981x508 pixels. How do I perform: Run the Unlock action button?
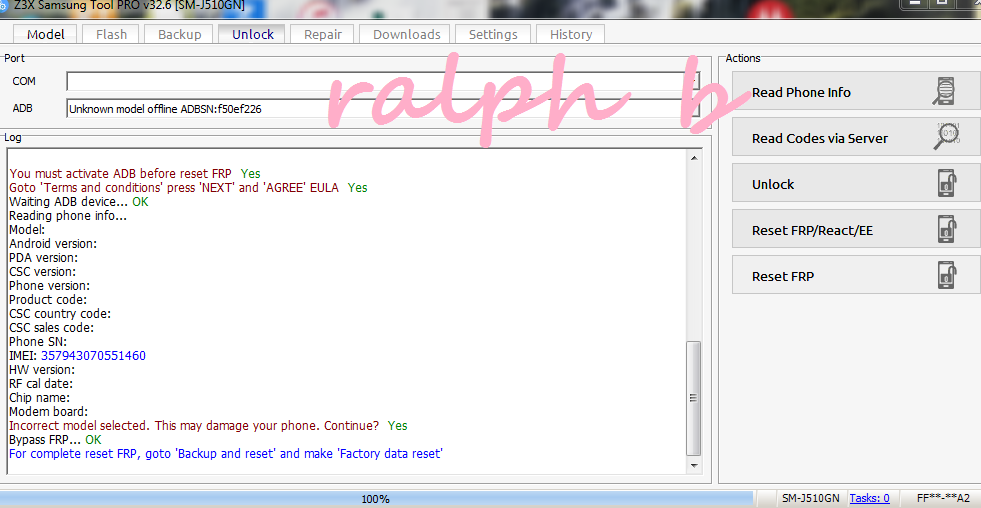click(856, 184)
